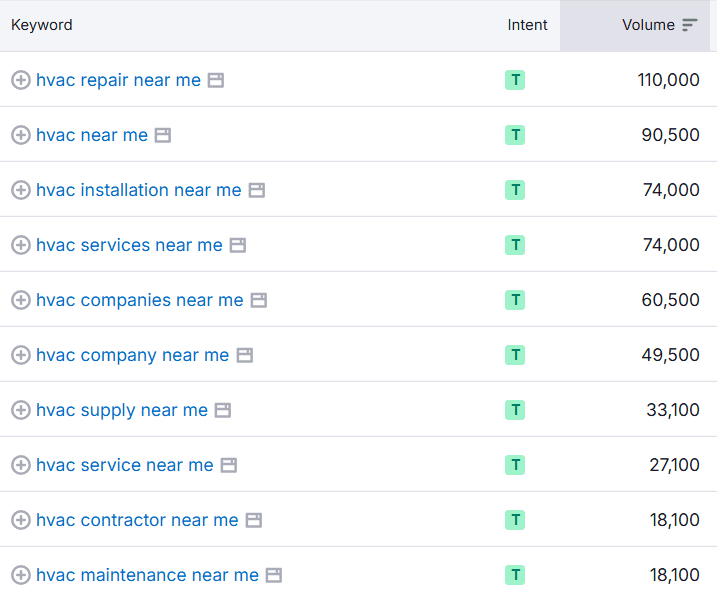Open the 'hvac installation near me' keyword link

click(139, 190)
